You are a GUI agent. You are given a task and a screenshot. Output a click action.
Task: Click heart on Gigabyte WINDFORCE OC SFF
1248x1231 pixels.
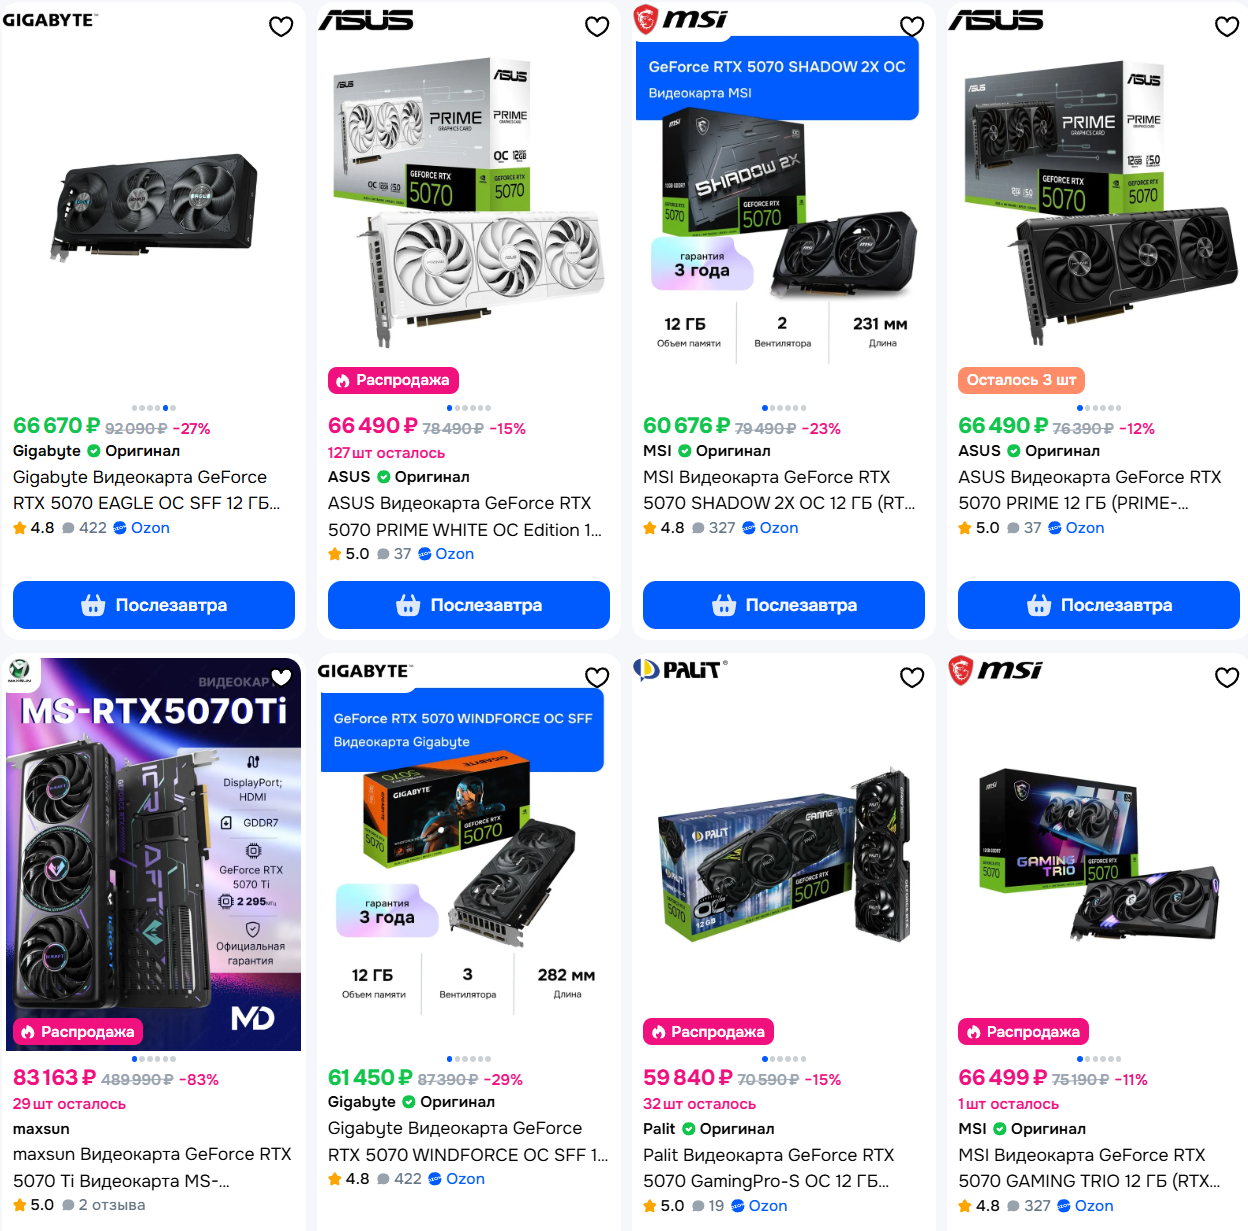click(597, 678)
